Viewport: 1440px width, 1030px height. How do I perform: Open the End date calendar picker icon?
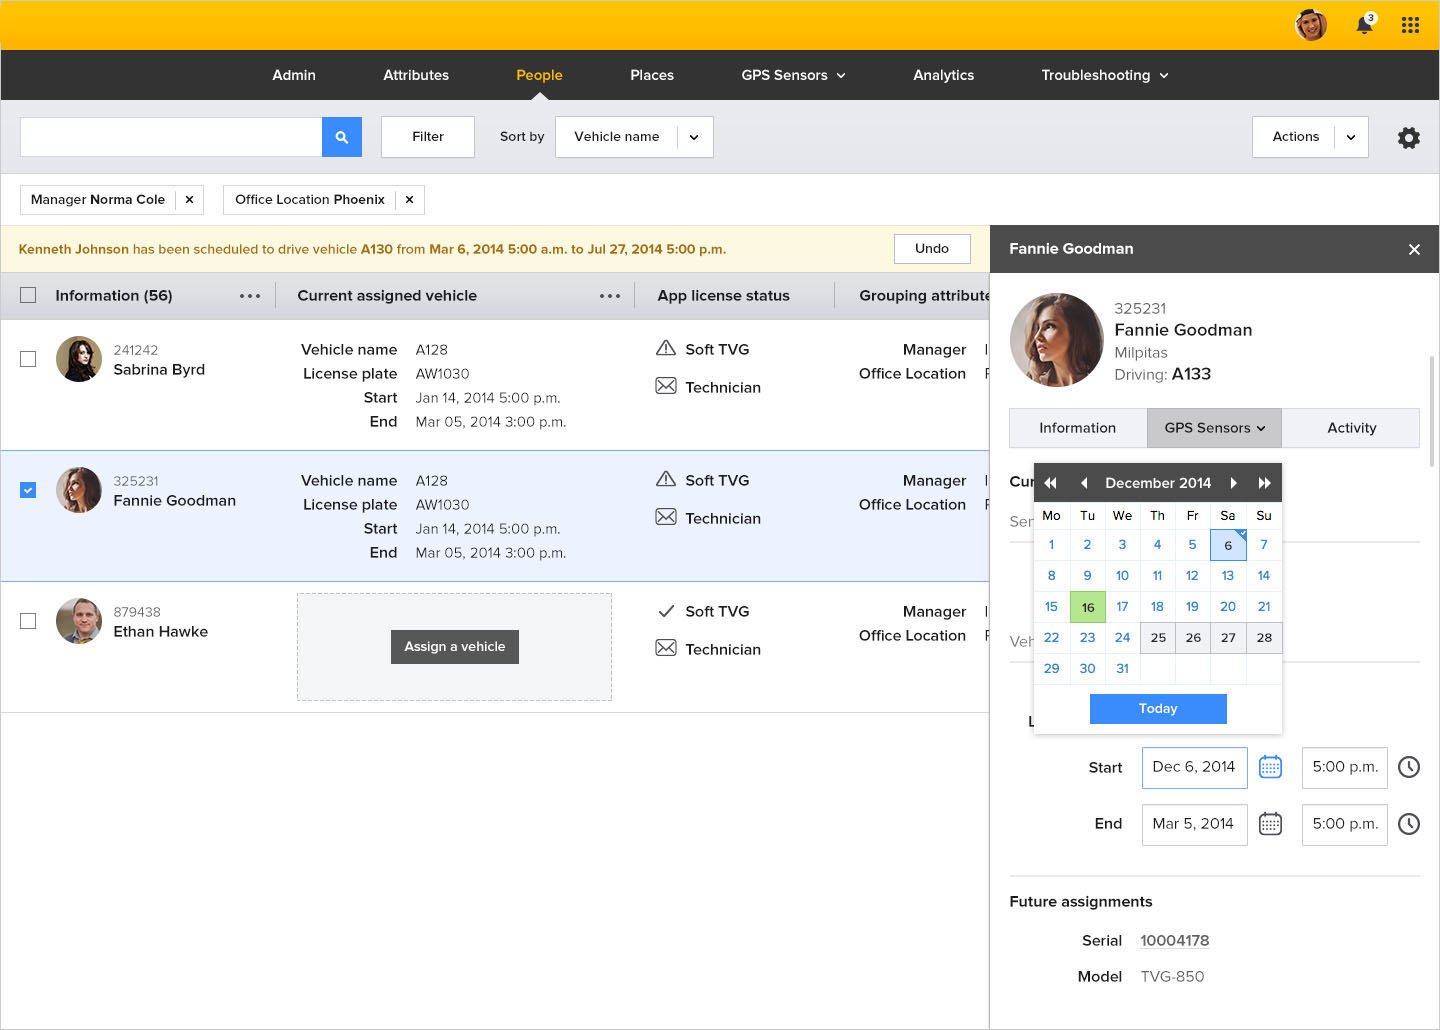point(1270,824)
